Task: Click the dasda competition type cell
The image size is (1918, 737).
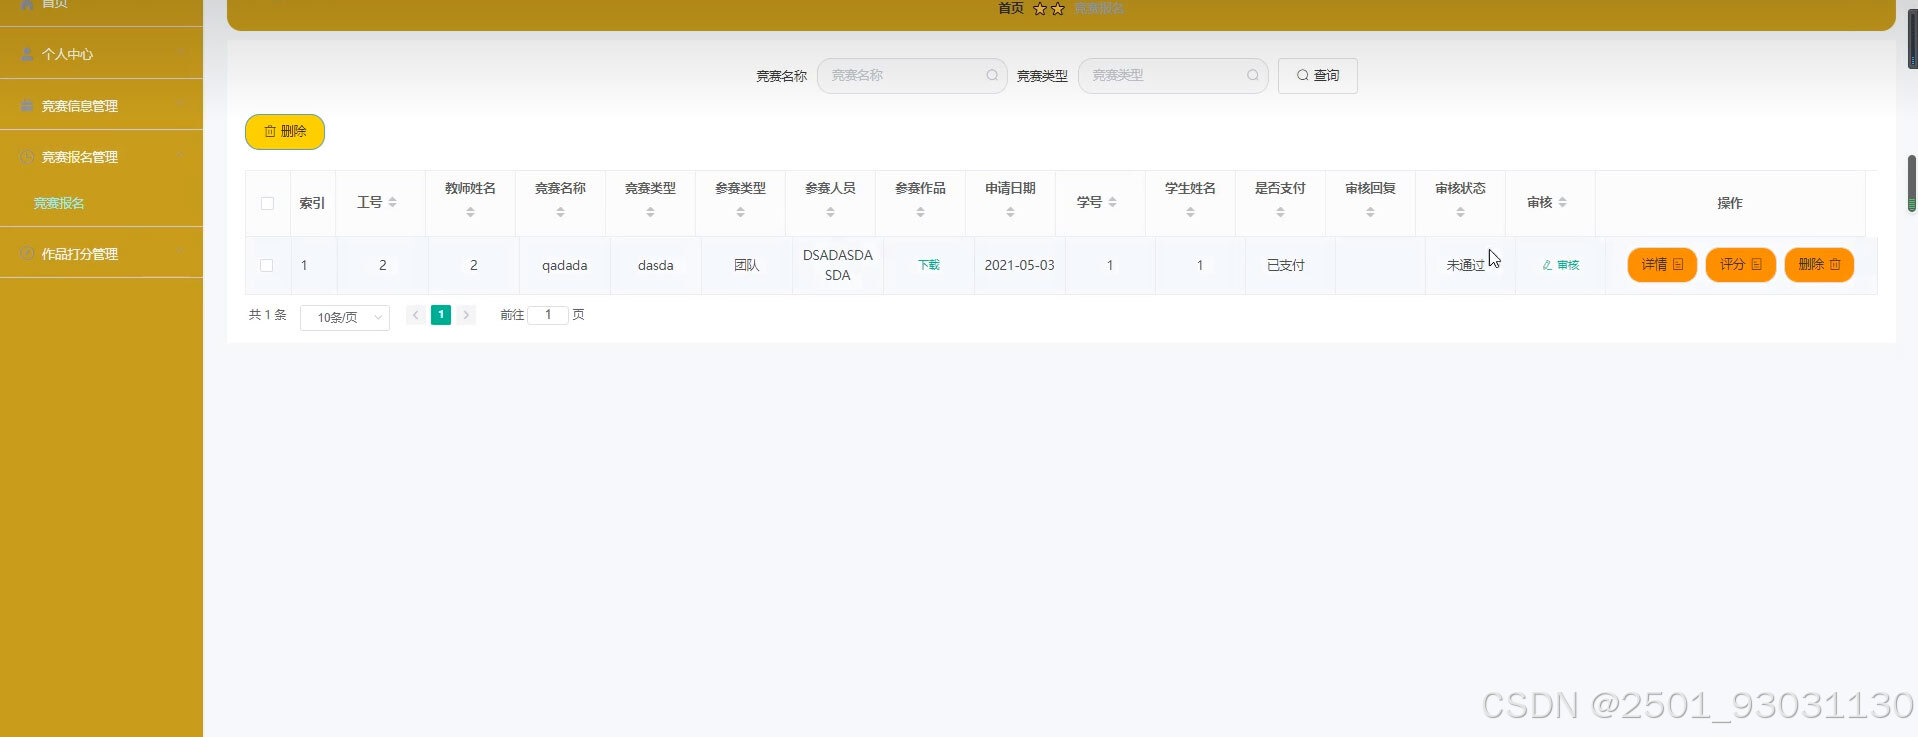Action: pyautogui.click(x=656, y=265)
